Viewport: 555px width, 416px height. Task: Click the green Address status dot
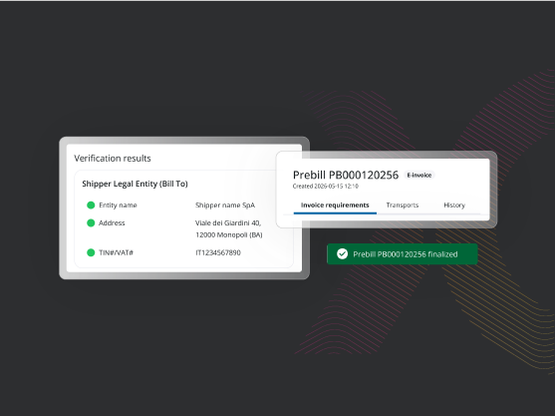tap(91, 223)
